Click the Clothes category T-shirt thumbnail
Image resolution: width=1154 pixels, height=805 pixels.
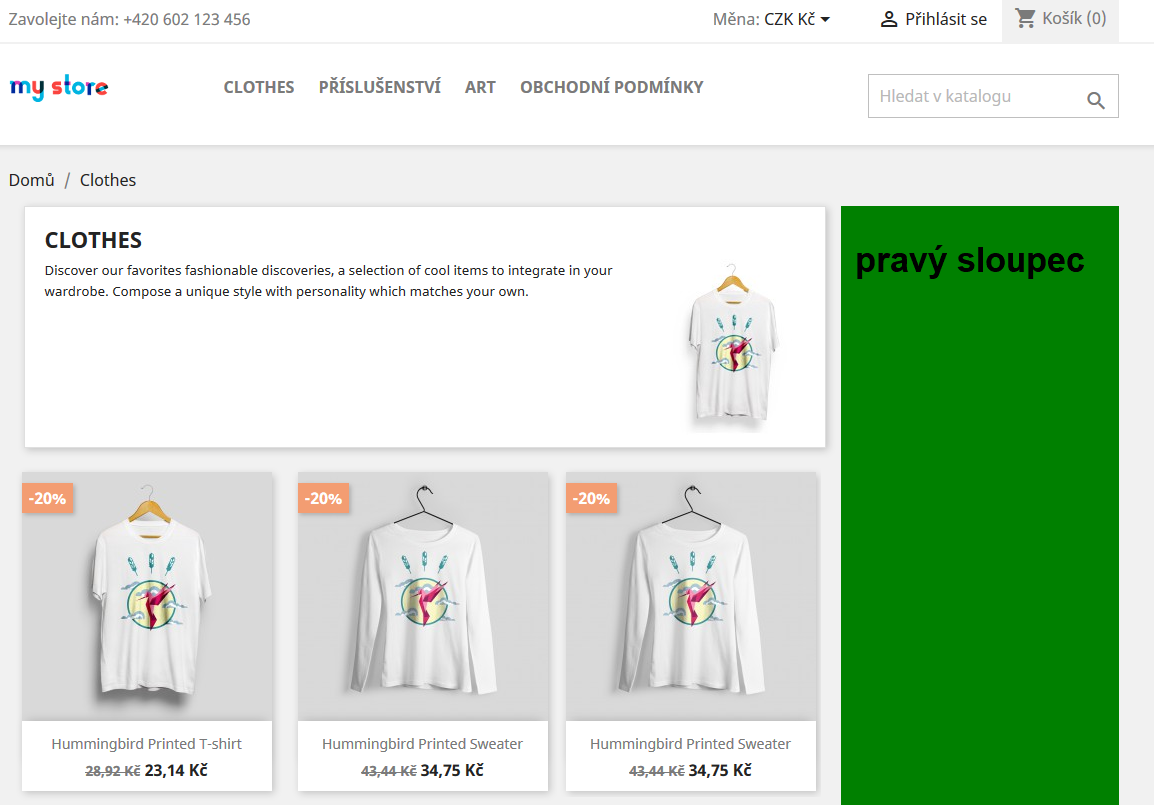pyautogui.click(x=732, y=344)
